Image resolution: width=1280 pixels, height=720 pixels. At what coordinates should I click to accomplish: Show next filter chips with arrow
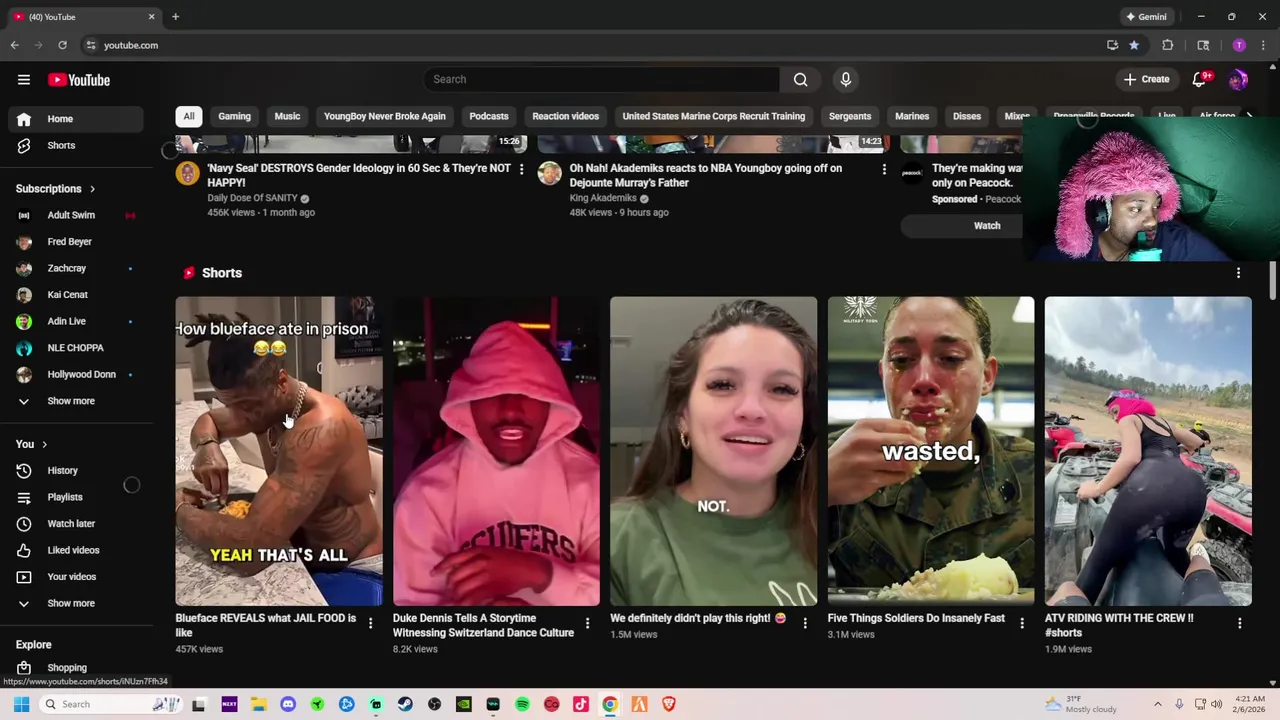coord(1249,116)
